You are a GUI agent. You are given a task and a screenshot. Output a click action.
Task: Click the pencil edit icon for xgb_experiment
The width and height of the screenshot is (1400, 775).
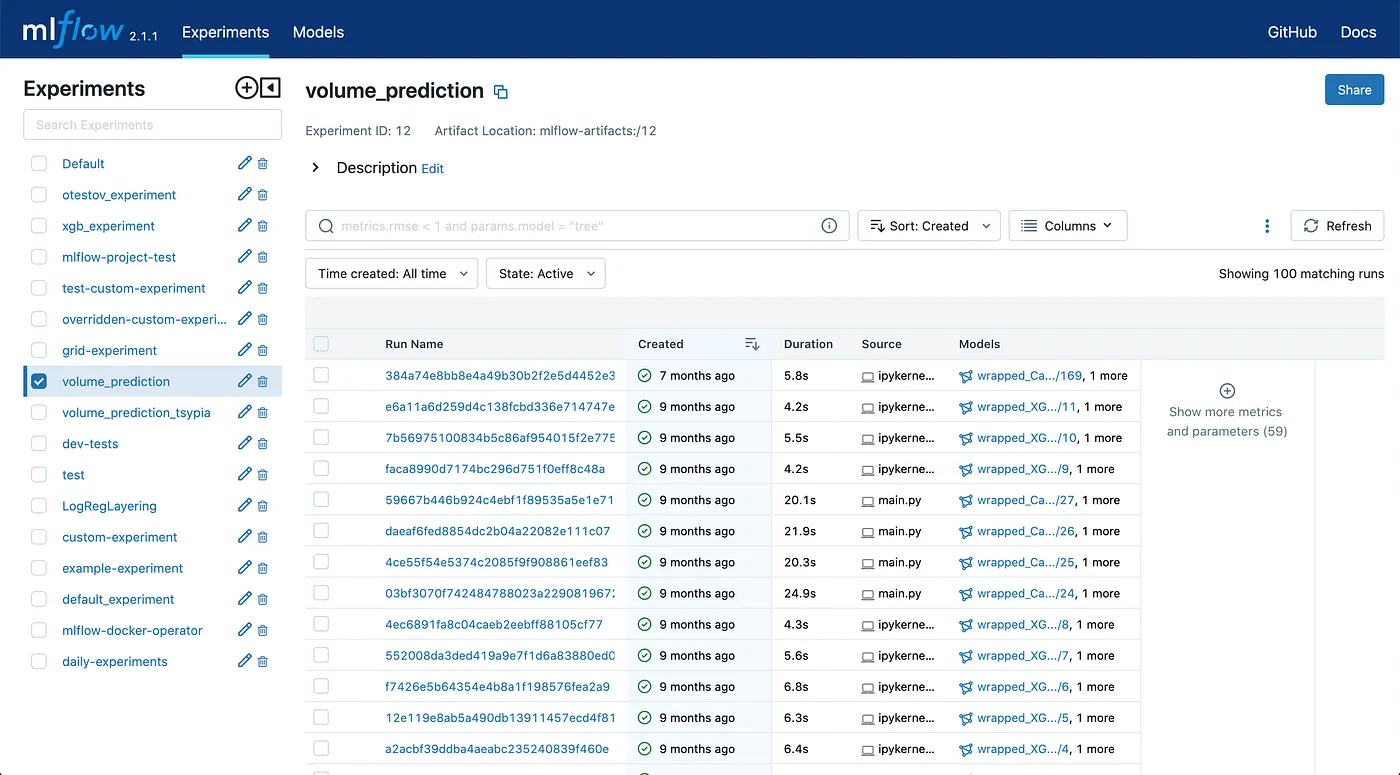pos(244,226)
